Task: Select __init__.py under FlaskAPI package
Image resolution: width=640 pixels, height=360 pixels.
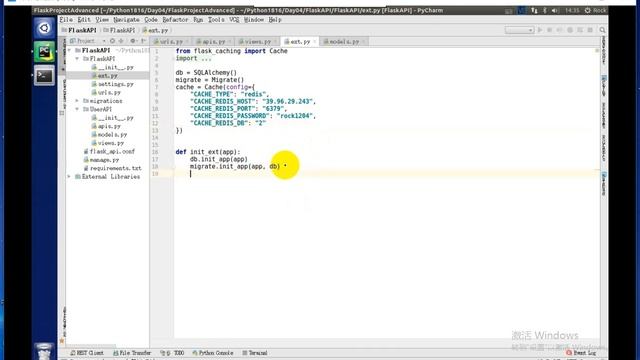Action: (113, 67)
